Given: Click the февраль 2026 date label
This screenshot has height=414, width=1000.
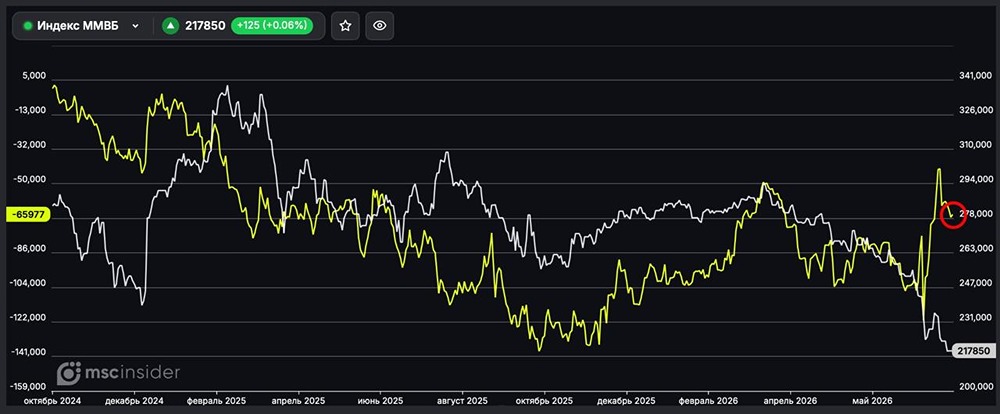Looking at the screenshot, I should click(709, 401).
